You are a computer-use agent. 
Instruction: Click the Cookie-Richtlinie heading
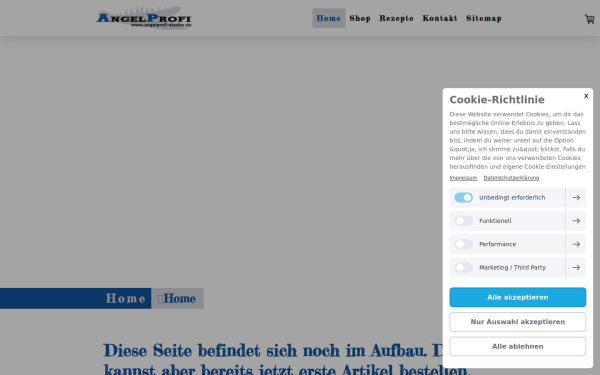(x=497, y=99)
